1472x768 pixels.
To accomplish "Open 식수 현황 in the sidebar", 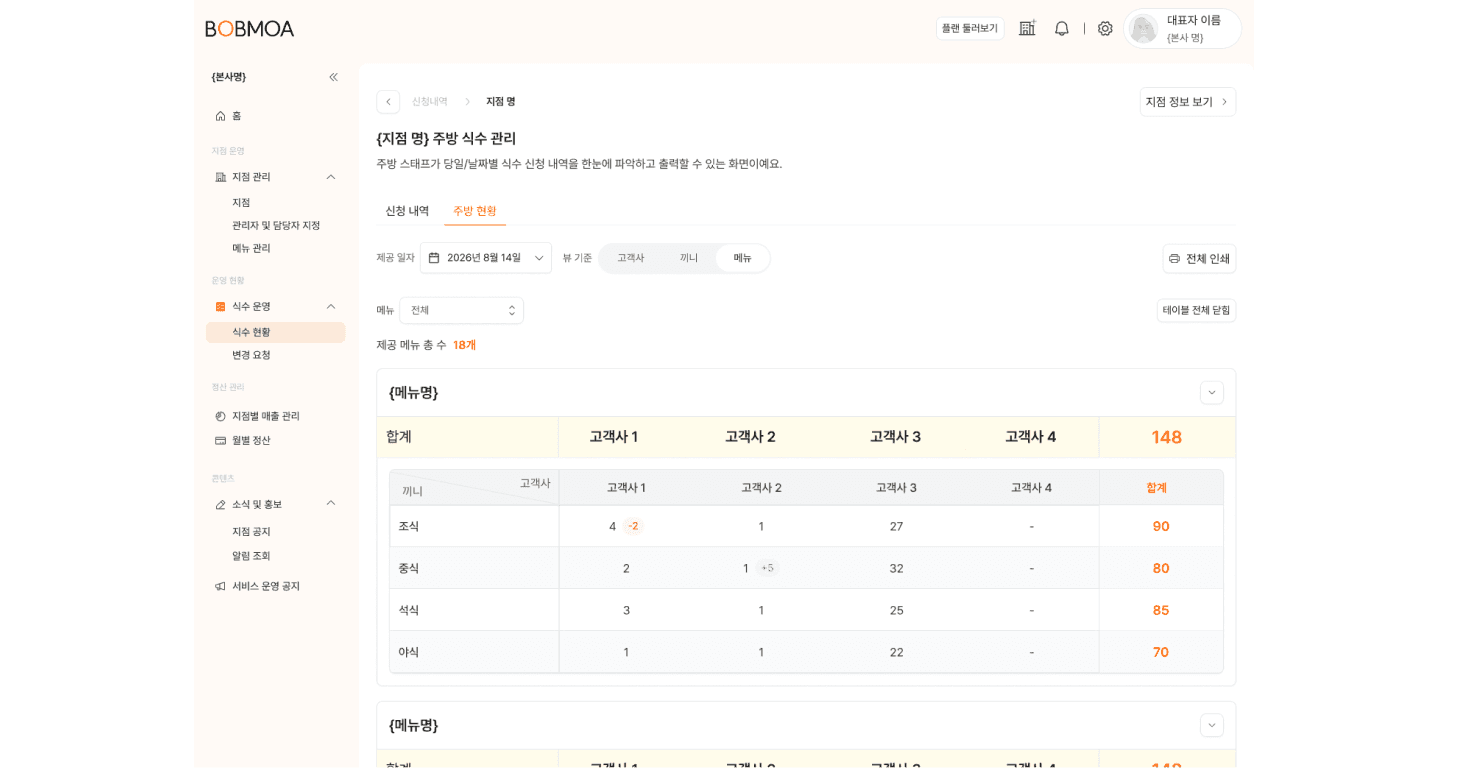I will click(275, 332).
